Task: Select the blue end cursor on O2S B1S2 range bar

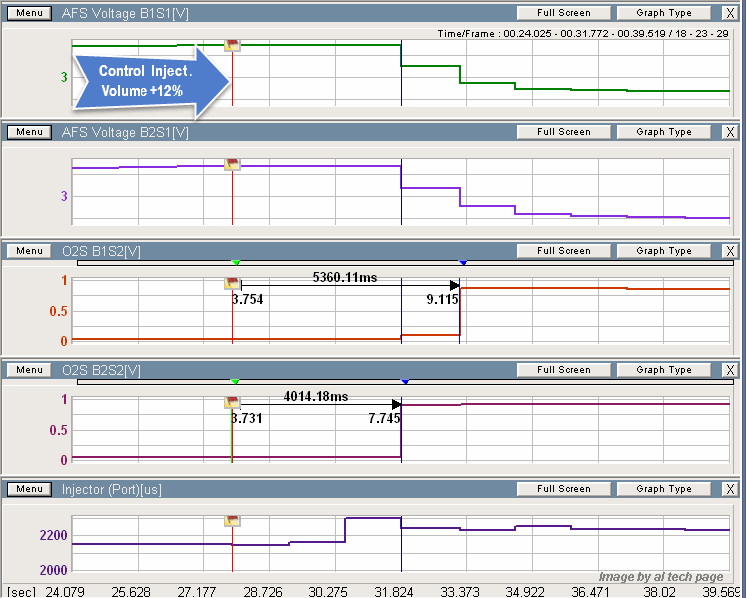Action: (462, 263)
